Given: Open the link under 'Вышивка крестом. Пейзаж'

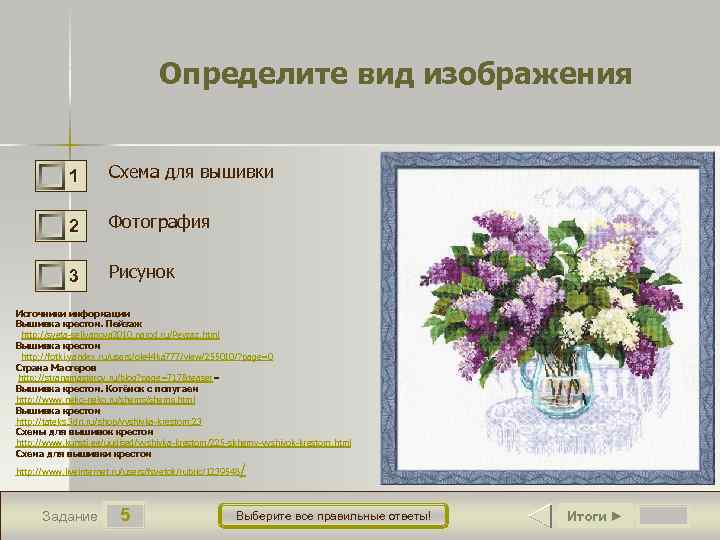Looking at the screenshot, I should pos(120,335).
